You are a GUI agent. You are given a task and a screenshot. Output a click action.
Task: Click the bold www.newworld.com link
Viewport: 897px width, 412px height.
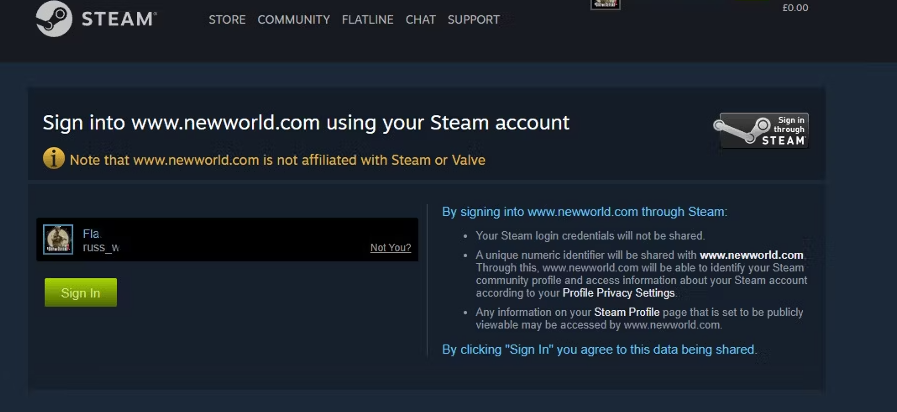(x=751, y=255)
